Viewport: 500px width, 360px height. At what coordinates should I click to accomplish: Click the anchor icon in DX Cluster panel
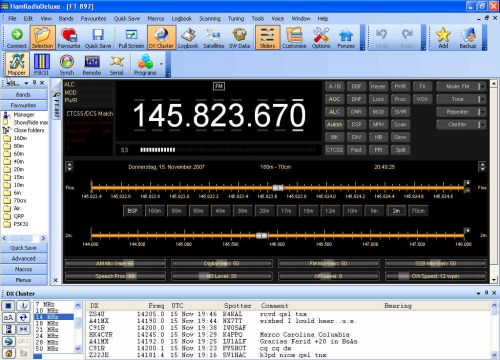(x=23, y=305)
